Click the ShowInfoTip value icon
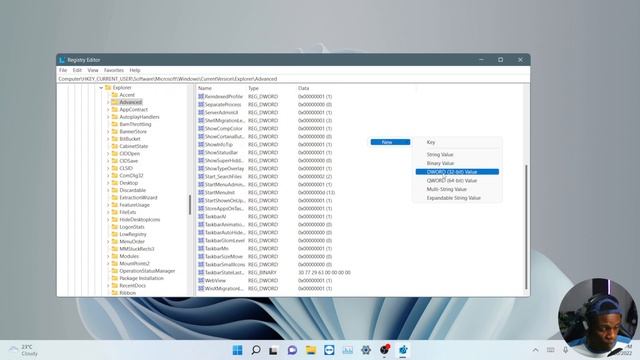Screen dimensions: 640x360 (201, 144)
